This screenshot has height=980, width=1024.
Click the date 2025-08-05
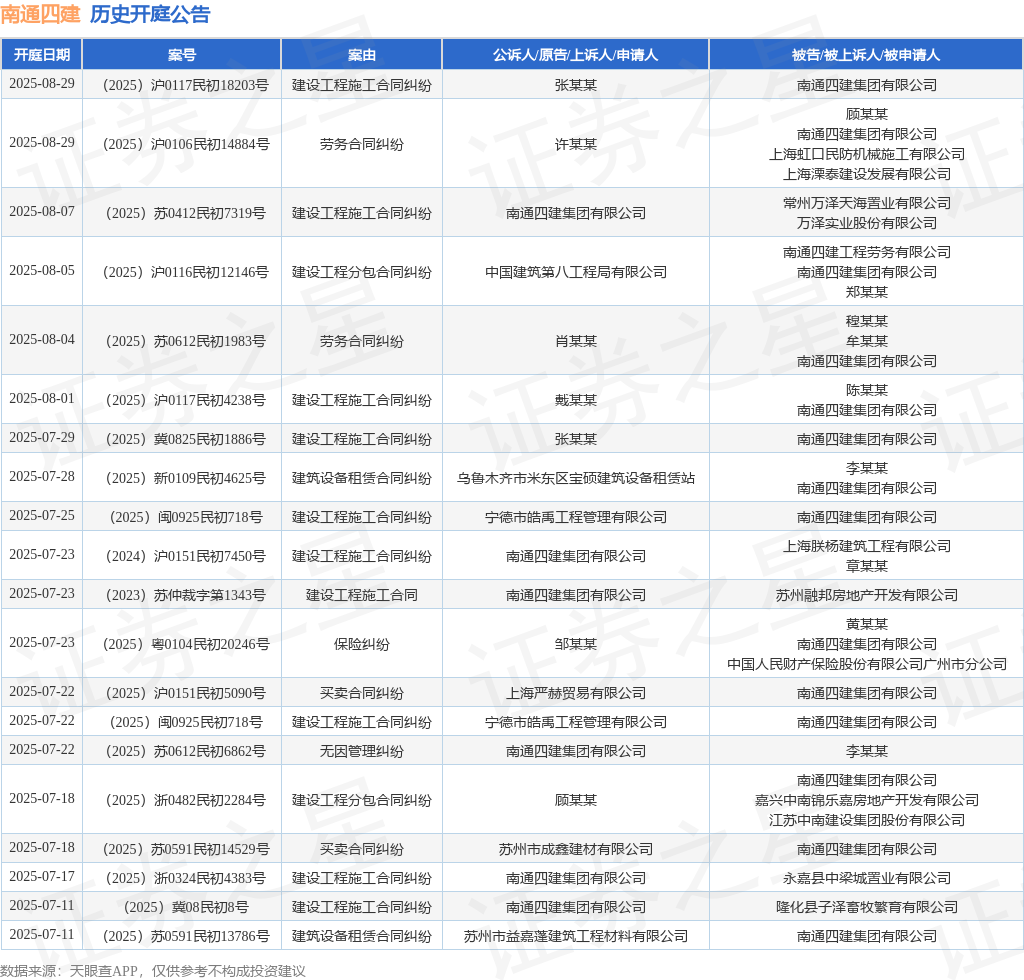pos(42,270)
